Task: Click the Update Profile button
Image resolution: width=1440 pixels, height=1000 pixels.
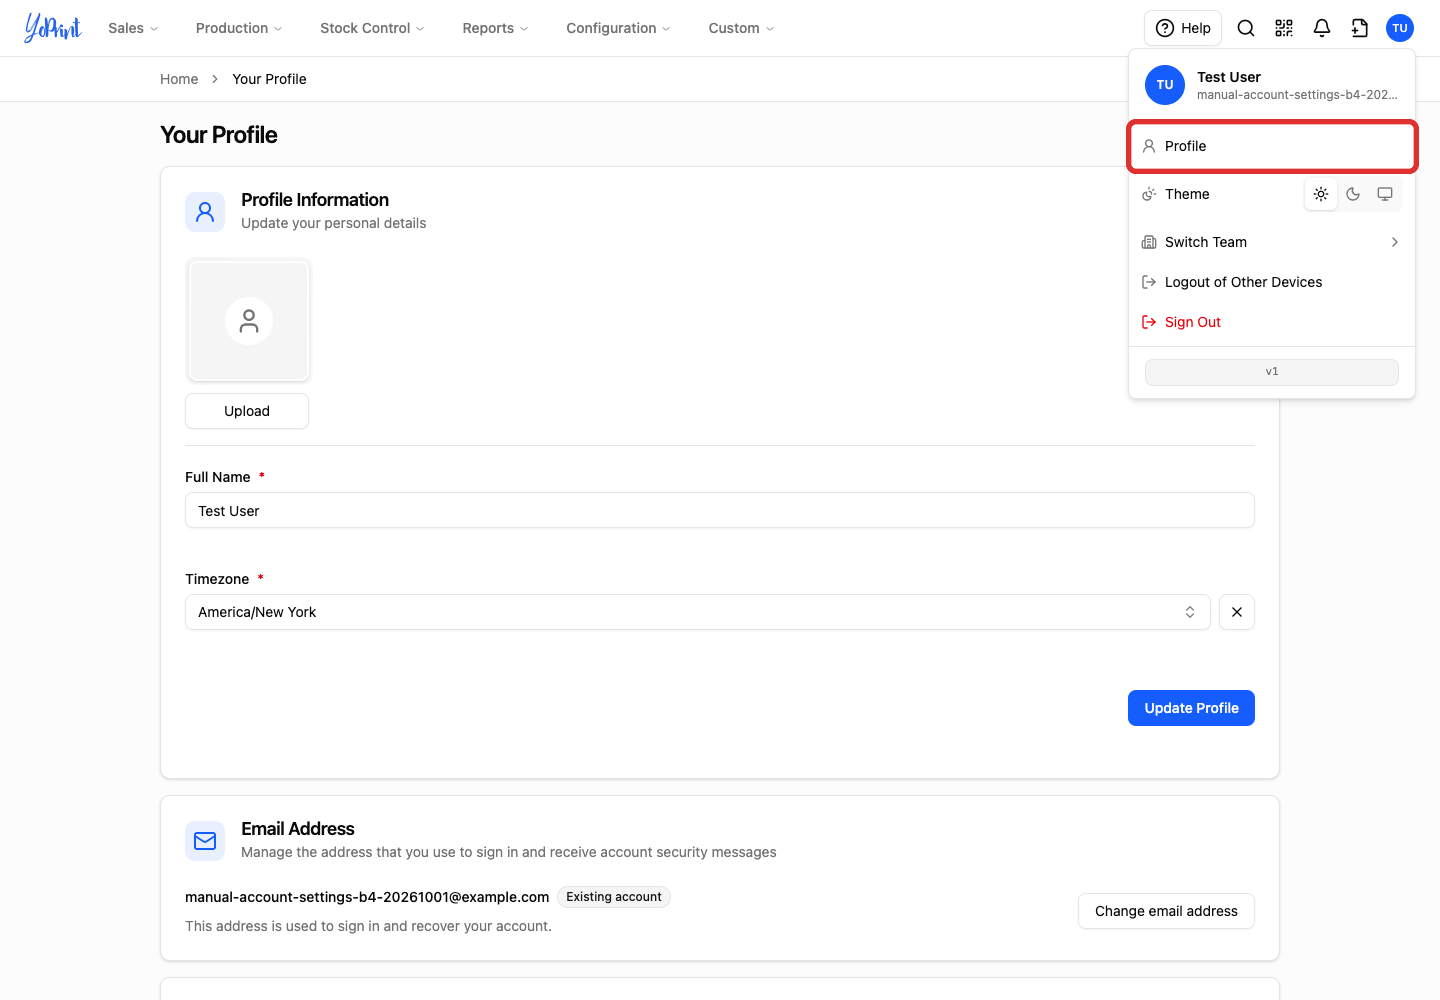Action: tap(1191, 708)
